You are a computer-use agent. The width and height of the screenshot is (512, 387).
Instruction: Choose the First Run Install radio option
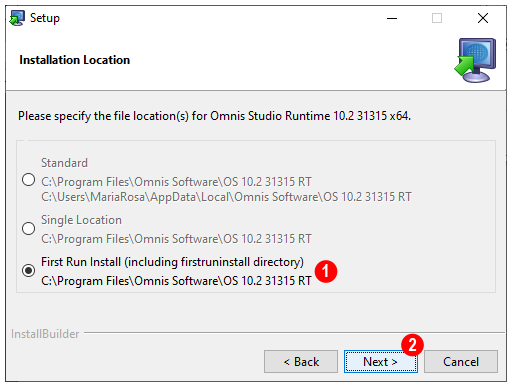point(28,270)
